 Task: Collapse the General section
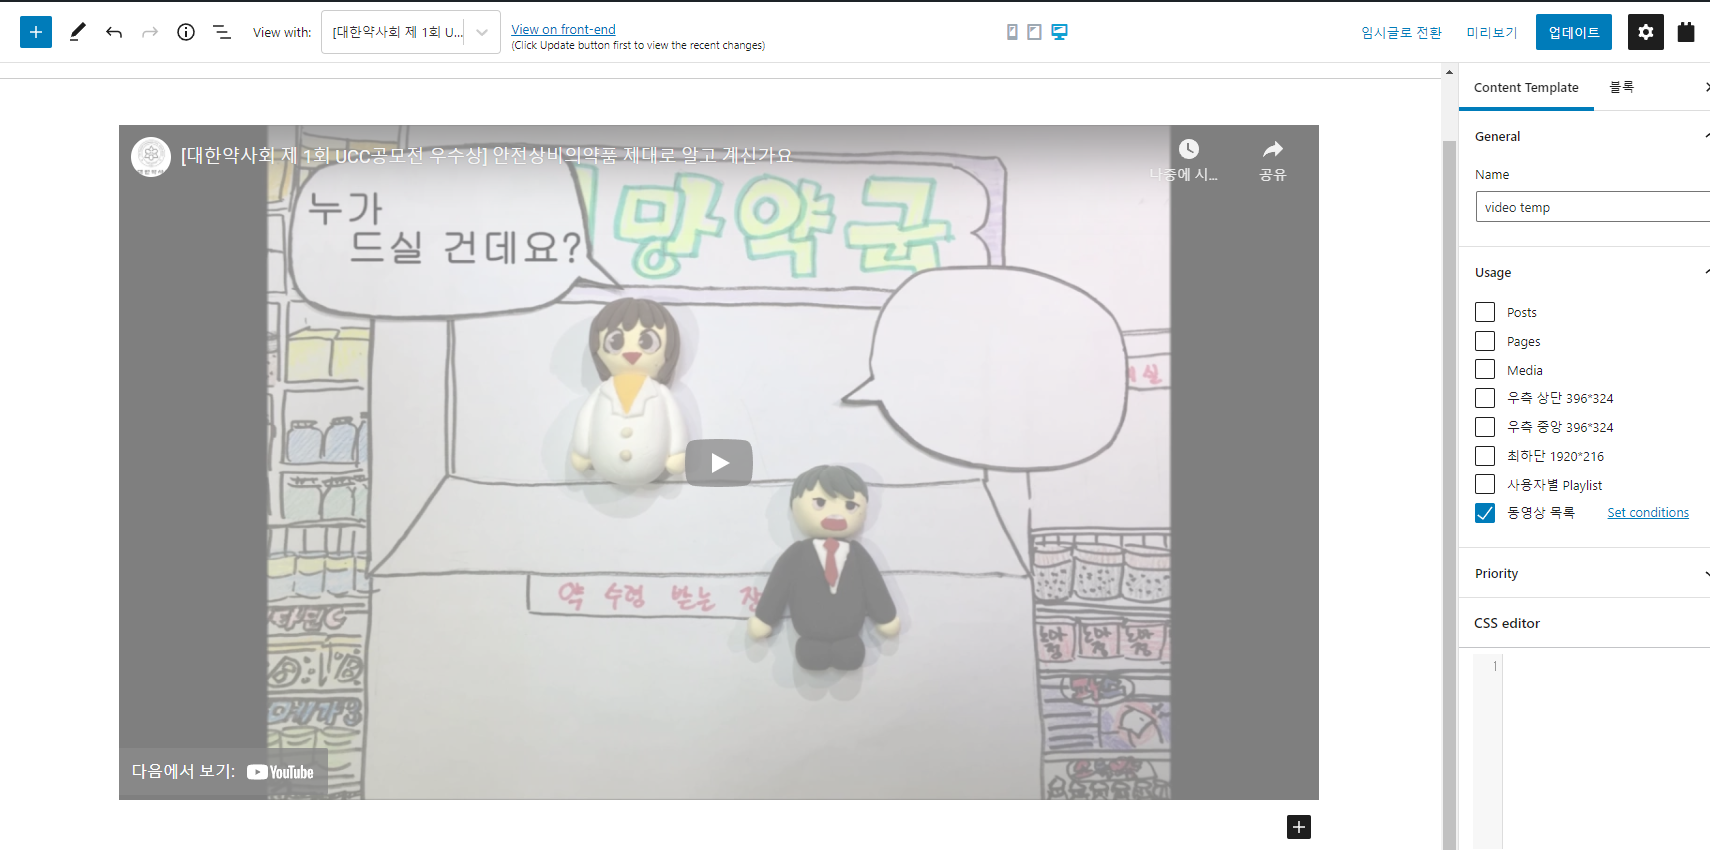click(x=1584, y=136)
